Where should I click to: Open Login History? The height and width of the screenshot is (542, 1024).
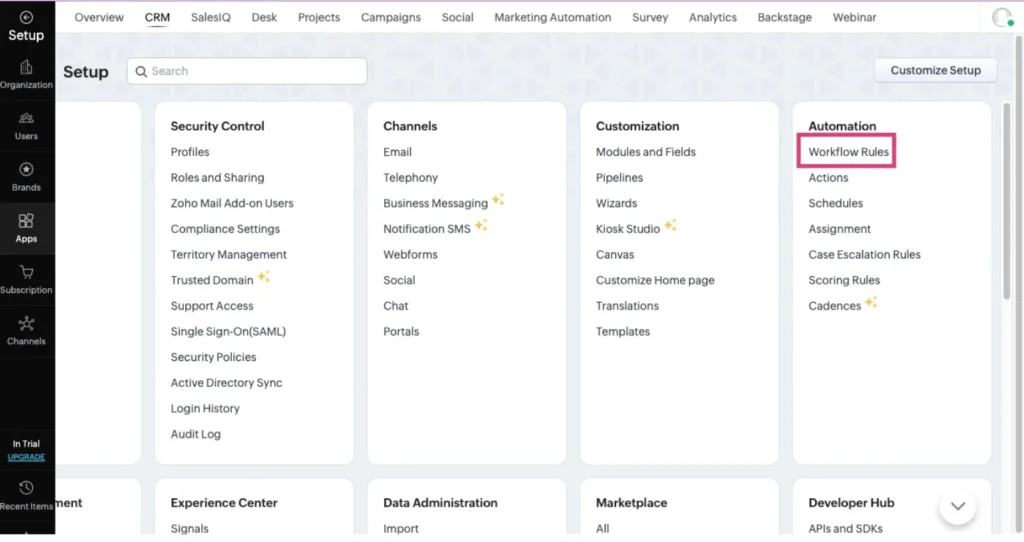[205, 409]
